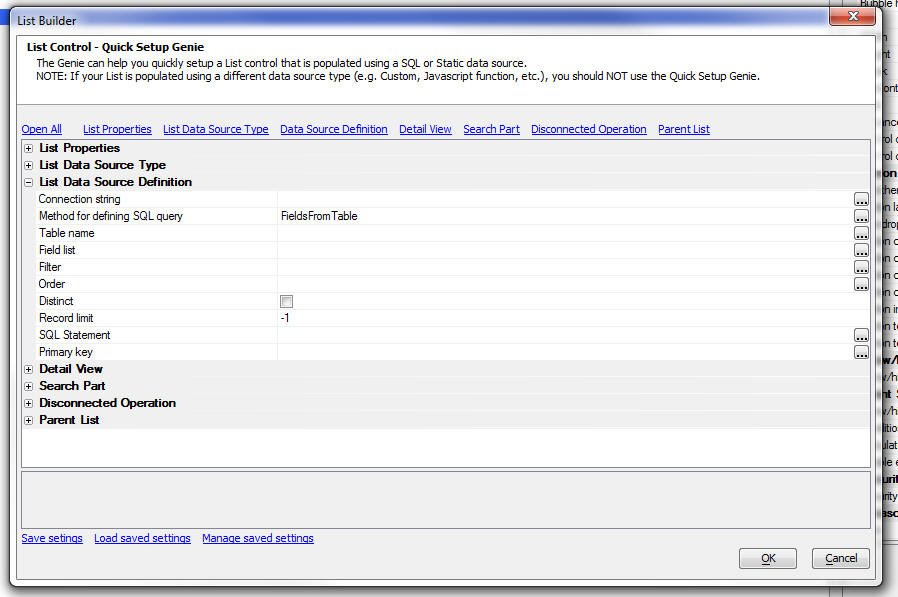This screenshot has height=597, width=898.
Task: Open the Method for defining SQL query picker
Action: coord(861,216)
